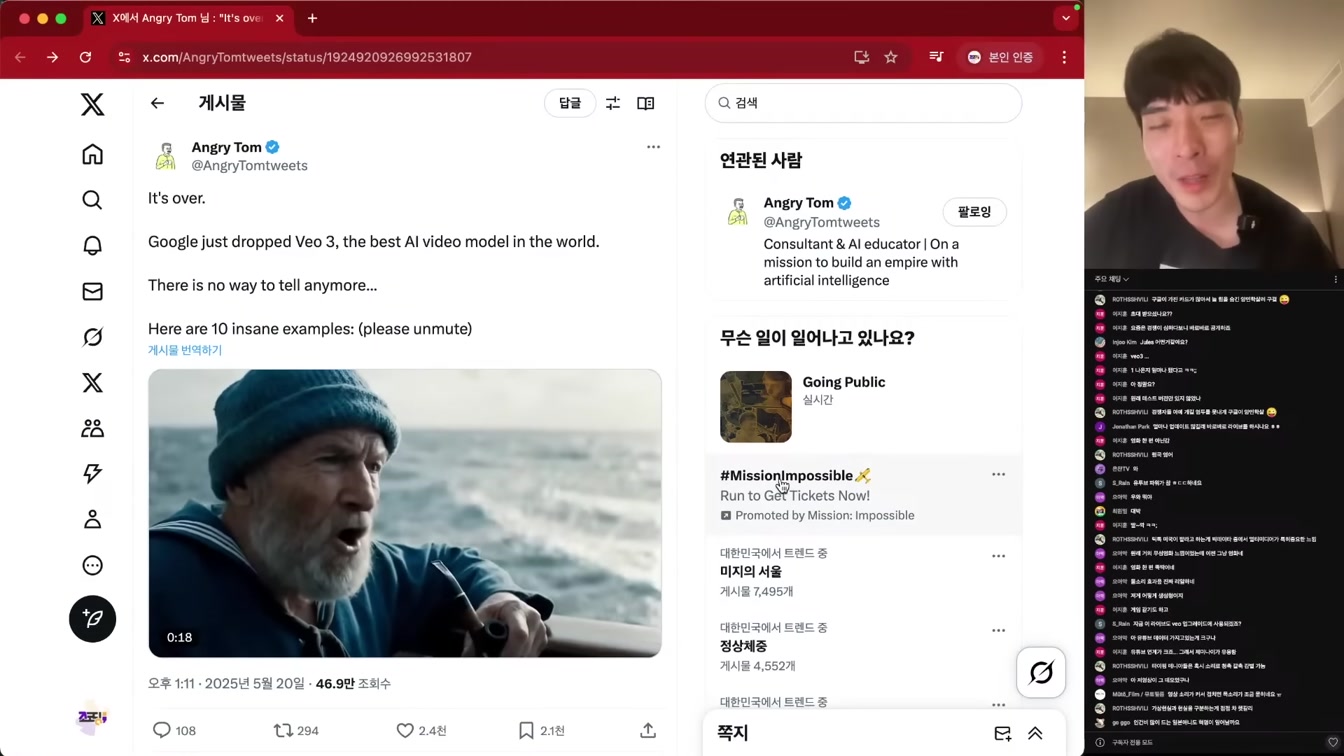The image size is (1344, 756).
Task: Click Chrome back navigation arrow
Action: click(x=20, y=58)
